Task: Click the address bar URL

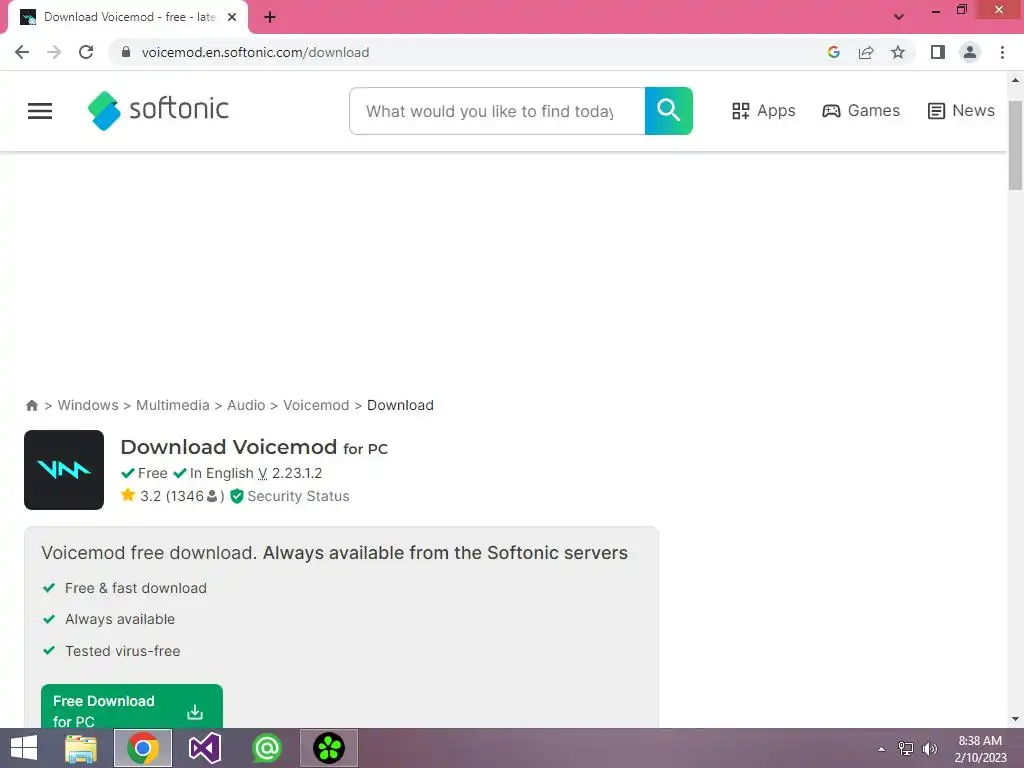Action: pyautogui.click(x=255, y=52)
